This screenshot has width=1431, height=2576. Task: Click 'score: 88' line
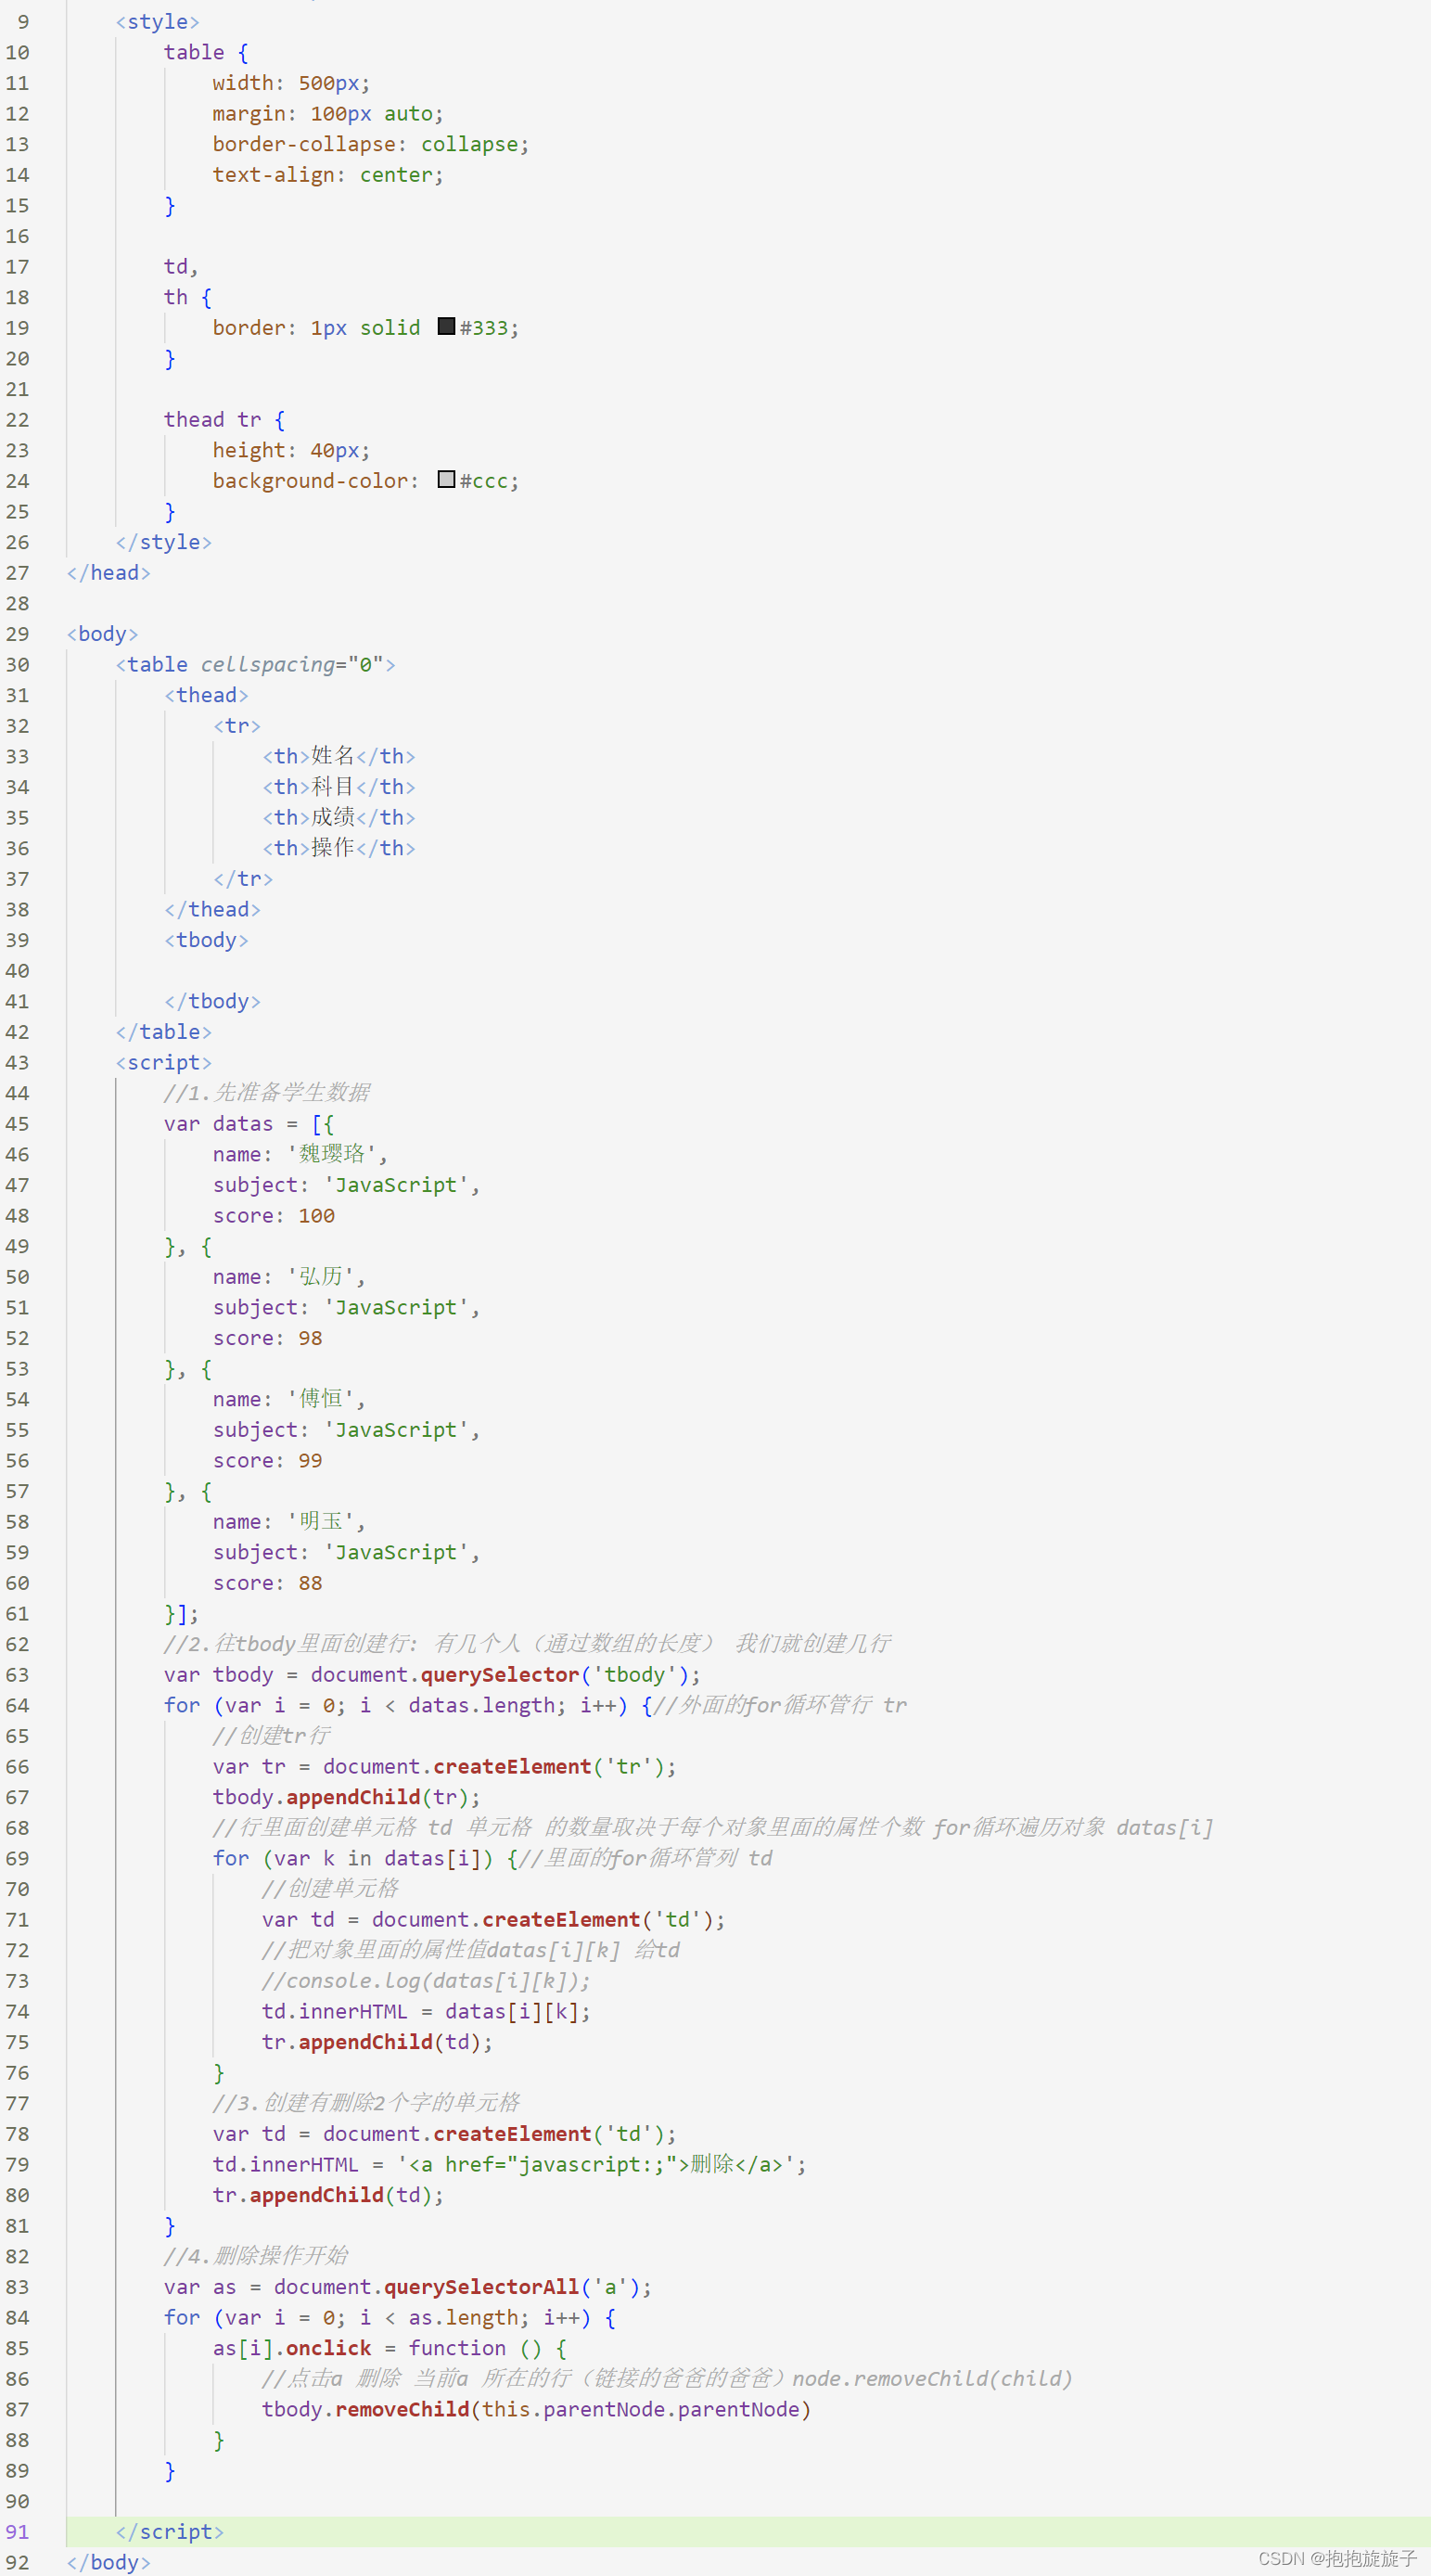point(267,1582)
